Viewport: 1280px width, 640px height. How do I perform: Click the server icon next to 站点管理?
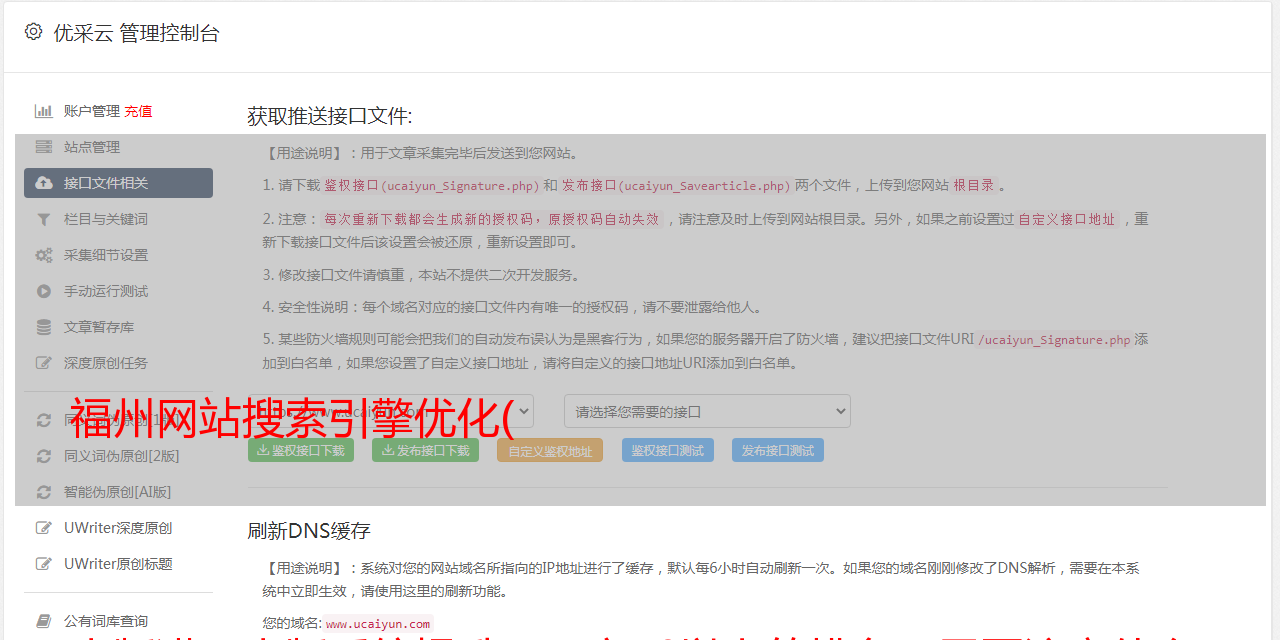coord(44,147)
